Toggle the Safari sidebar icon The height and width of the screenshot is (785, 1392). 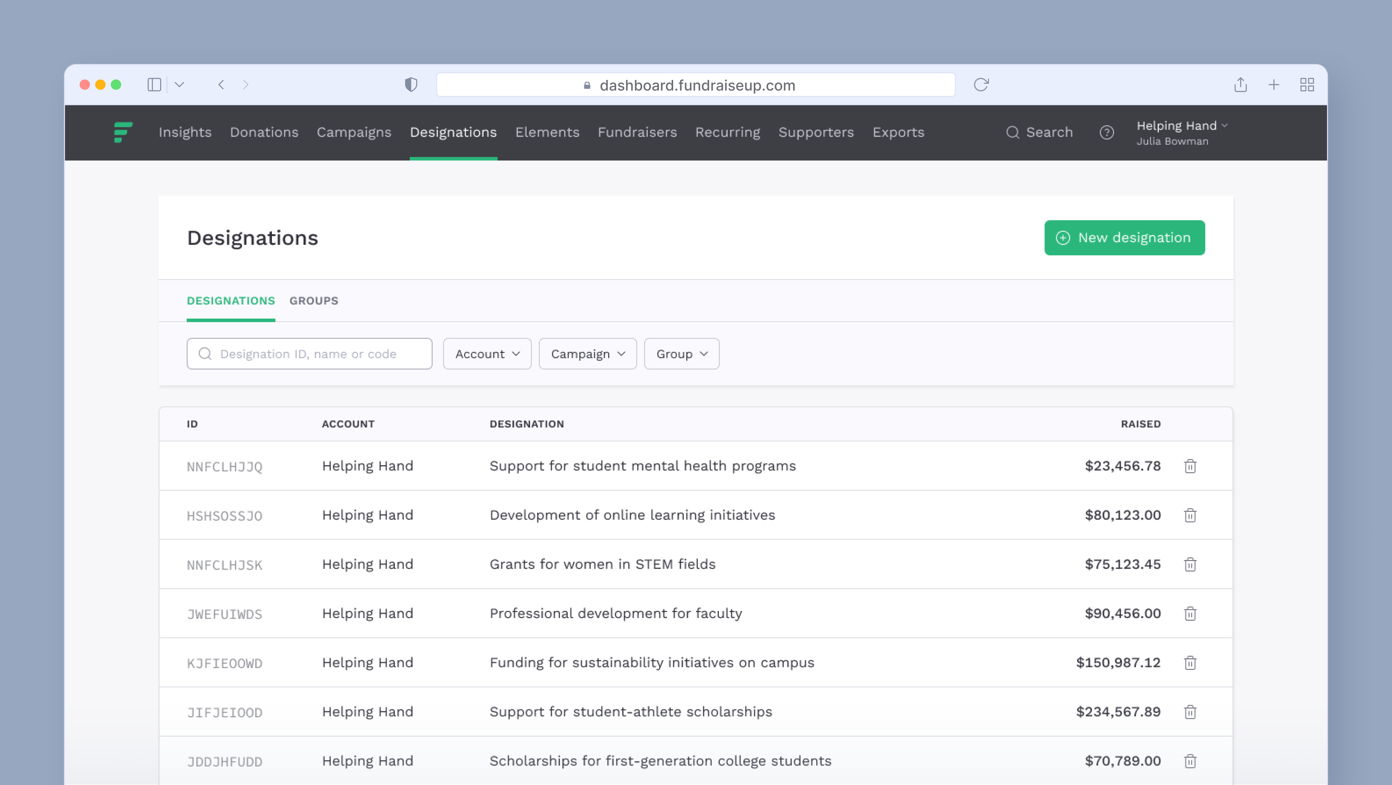click(x=154, y=85)
